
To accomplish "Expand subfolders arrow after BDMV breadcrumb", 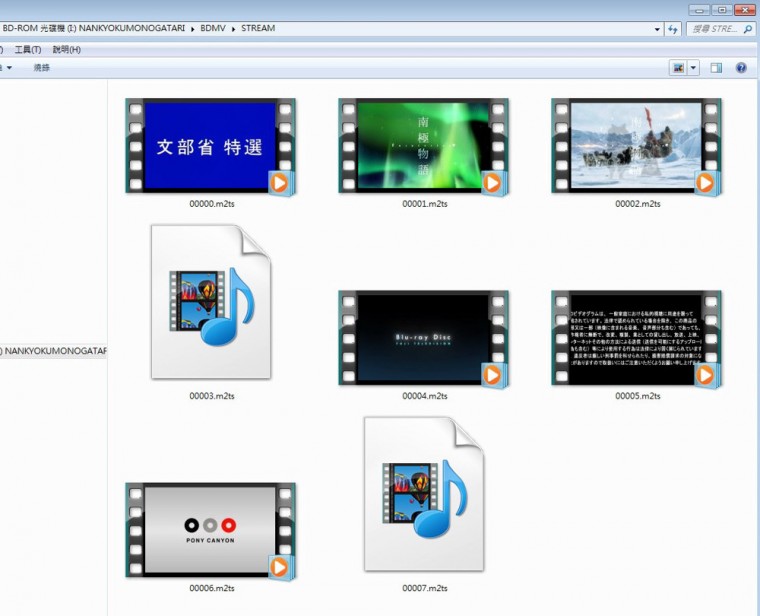I will tap(233, 29).
